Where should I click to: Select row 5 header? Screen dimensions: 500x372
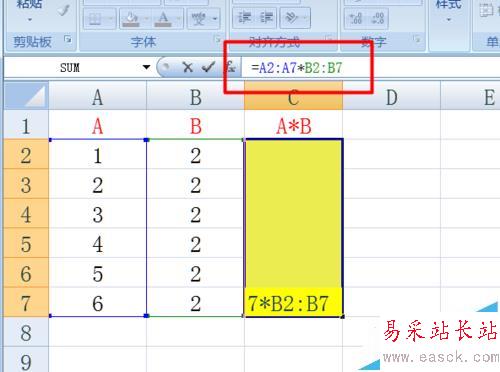(26, 243)
